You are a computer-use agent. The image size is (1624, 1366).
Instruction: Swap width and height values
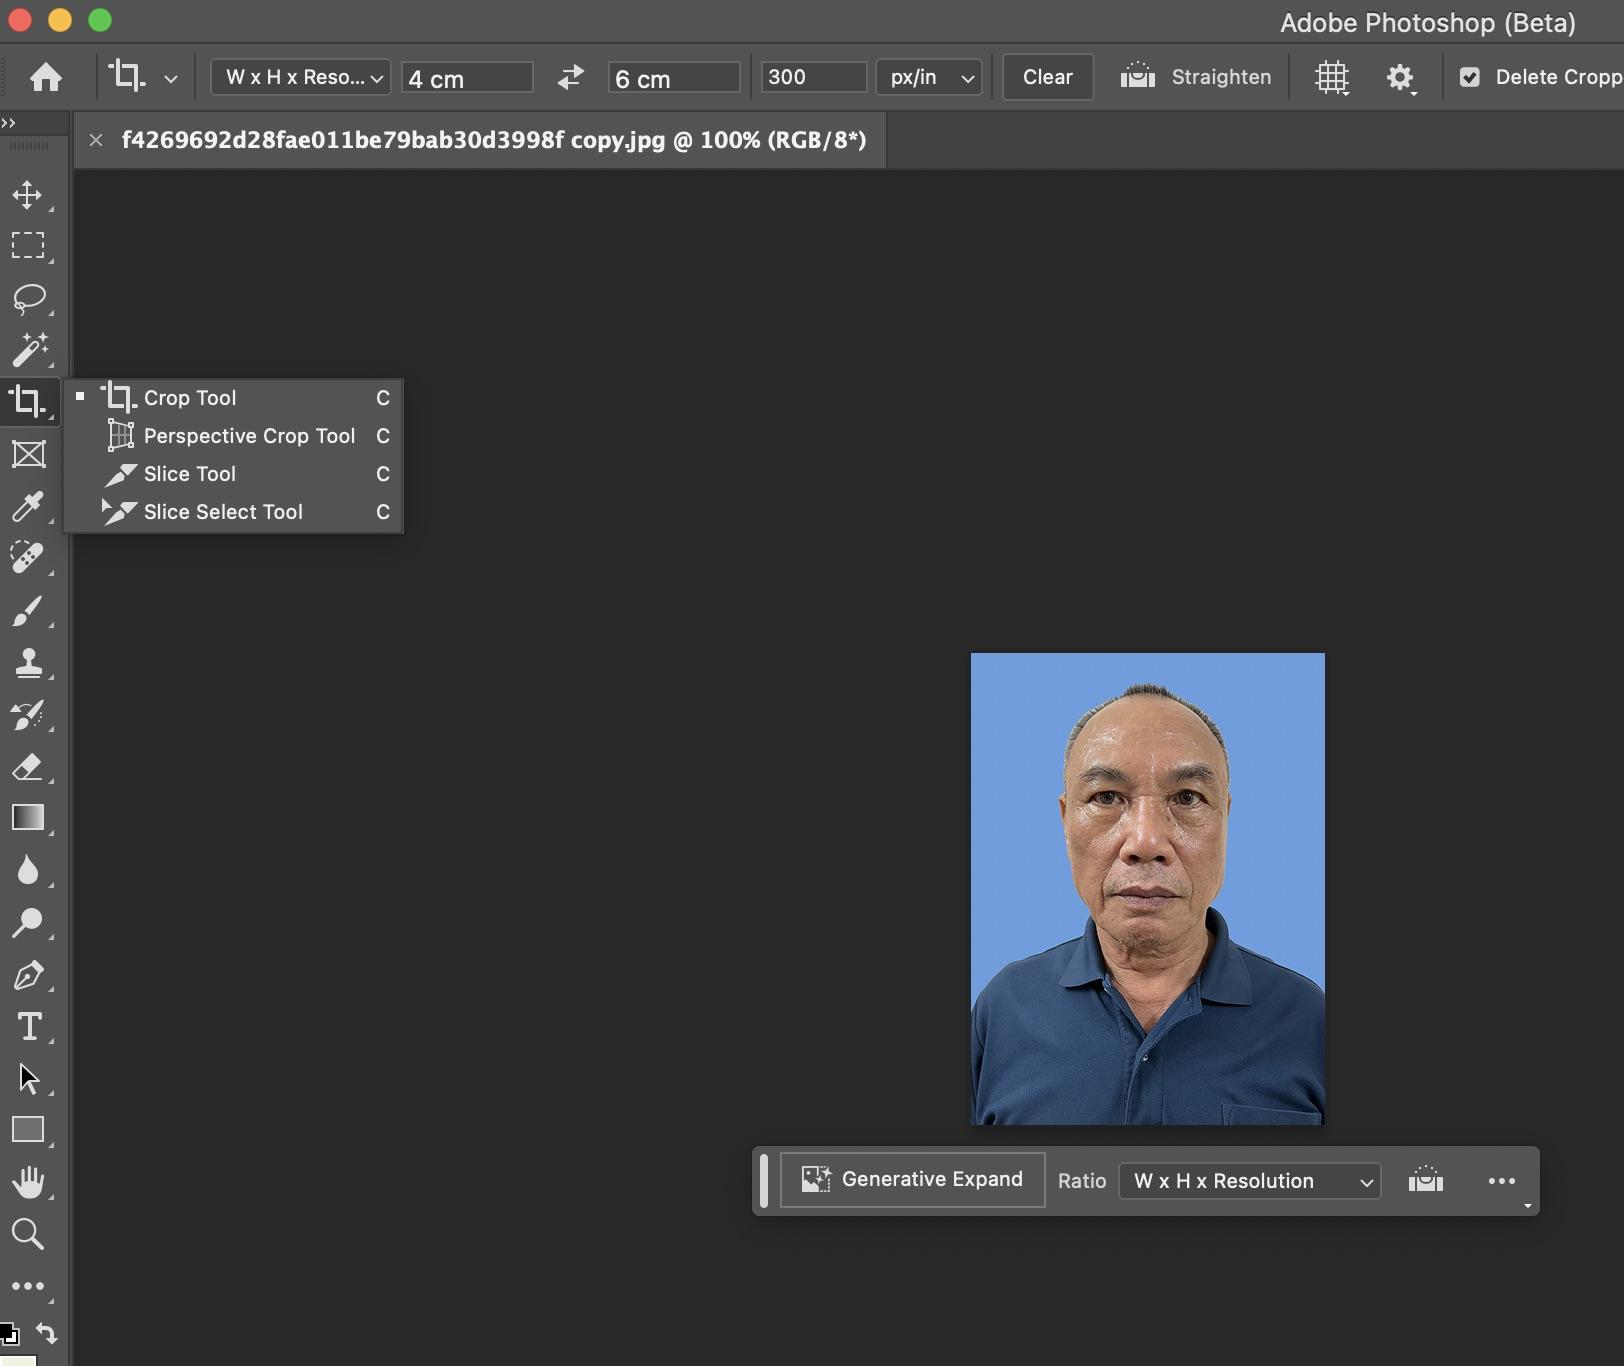point(570,77)
